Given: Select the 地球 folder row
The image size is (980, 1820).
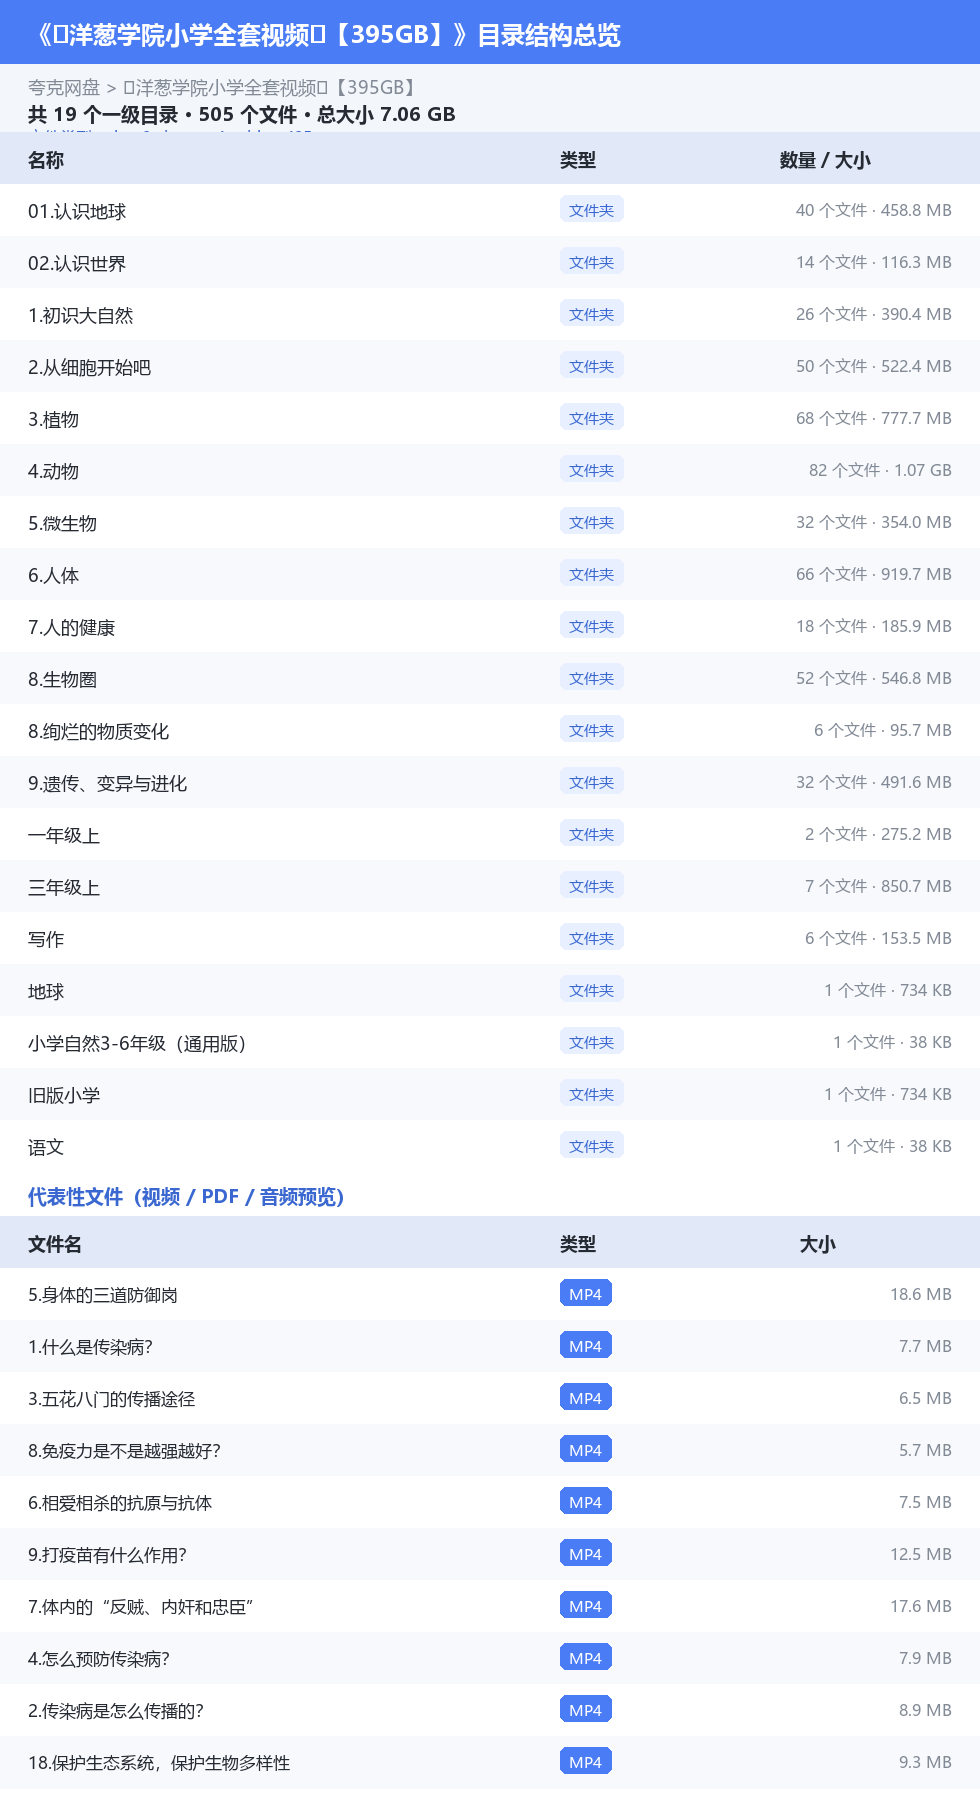Looking at the screenshot, I should 490,990.
